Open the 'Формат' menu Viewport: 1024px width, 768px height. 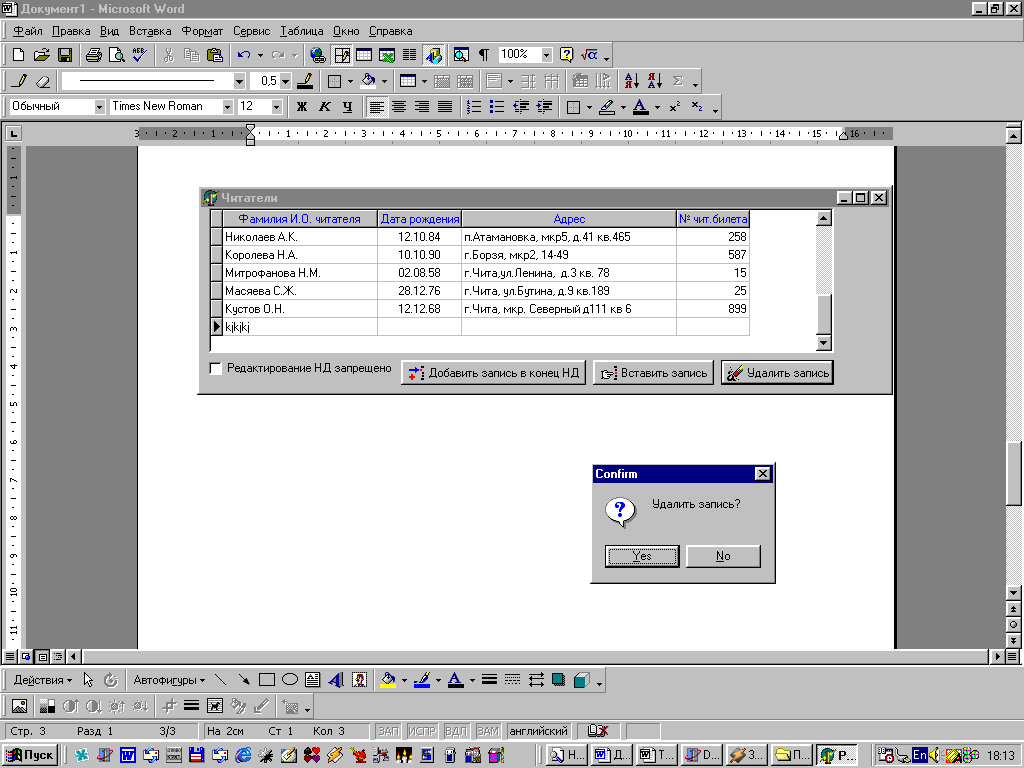coord(202,31)
